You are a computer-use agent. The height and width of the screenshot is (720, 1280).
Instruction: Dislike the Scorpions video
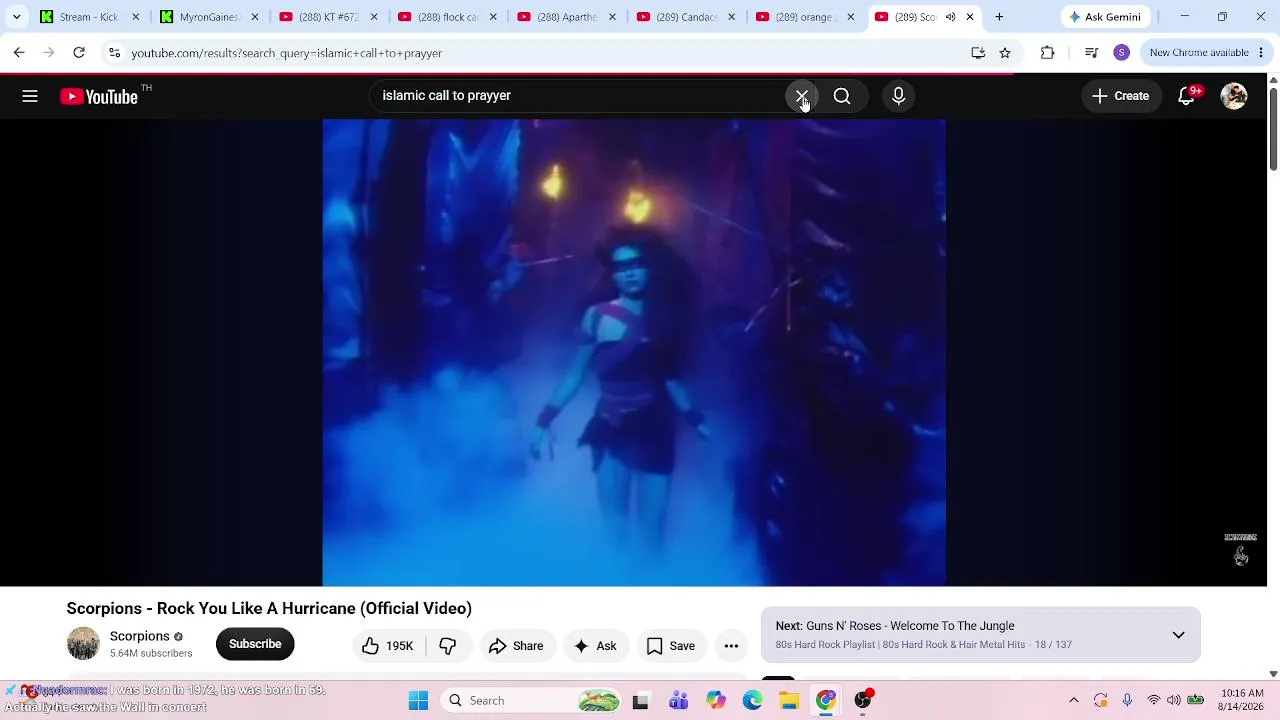447,646
